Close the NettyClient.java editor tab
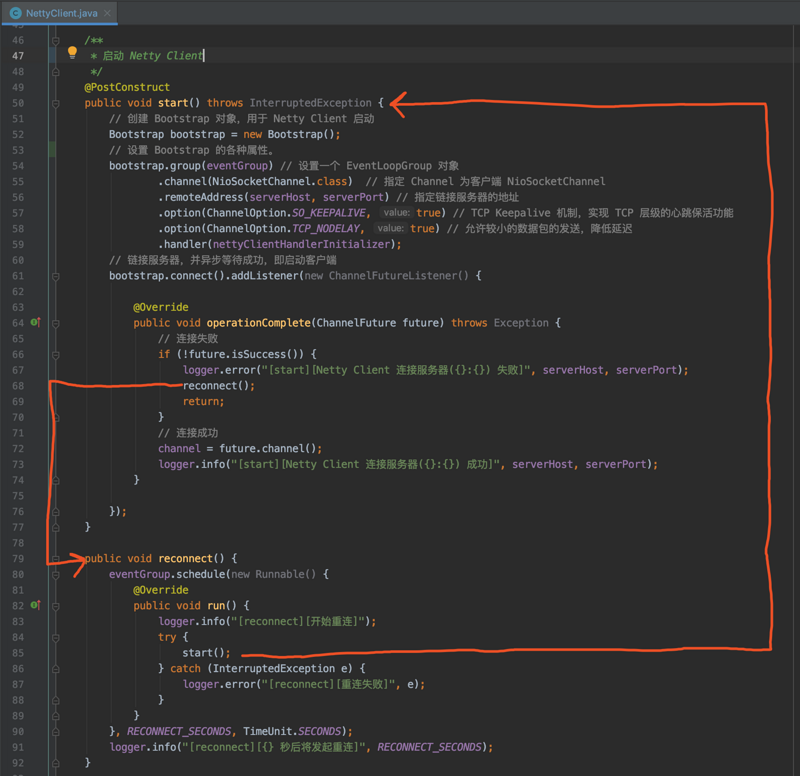The height and width of the screenshot is (776, 800). tap(106, 13)
